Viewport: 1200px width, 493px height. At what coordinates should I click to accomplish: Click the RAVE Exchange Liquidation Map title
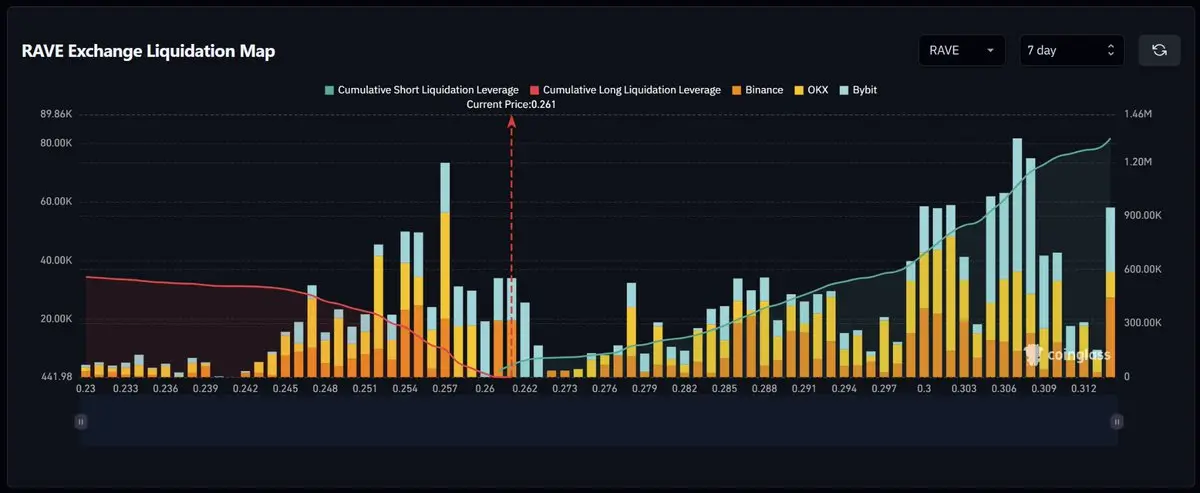coord(148,51)
